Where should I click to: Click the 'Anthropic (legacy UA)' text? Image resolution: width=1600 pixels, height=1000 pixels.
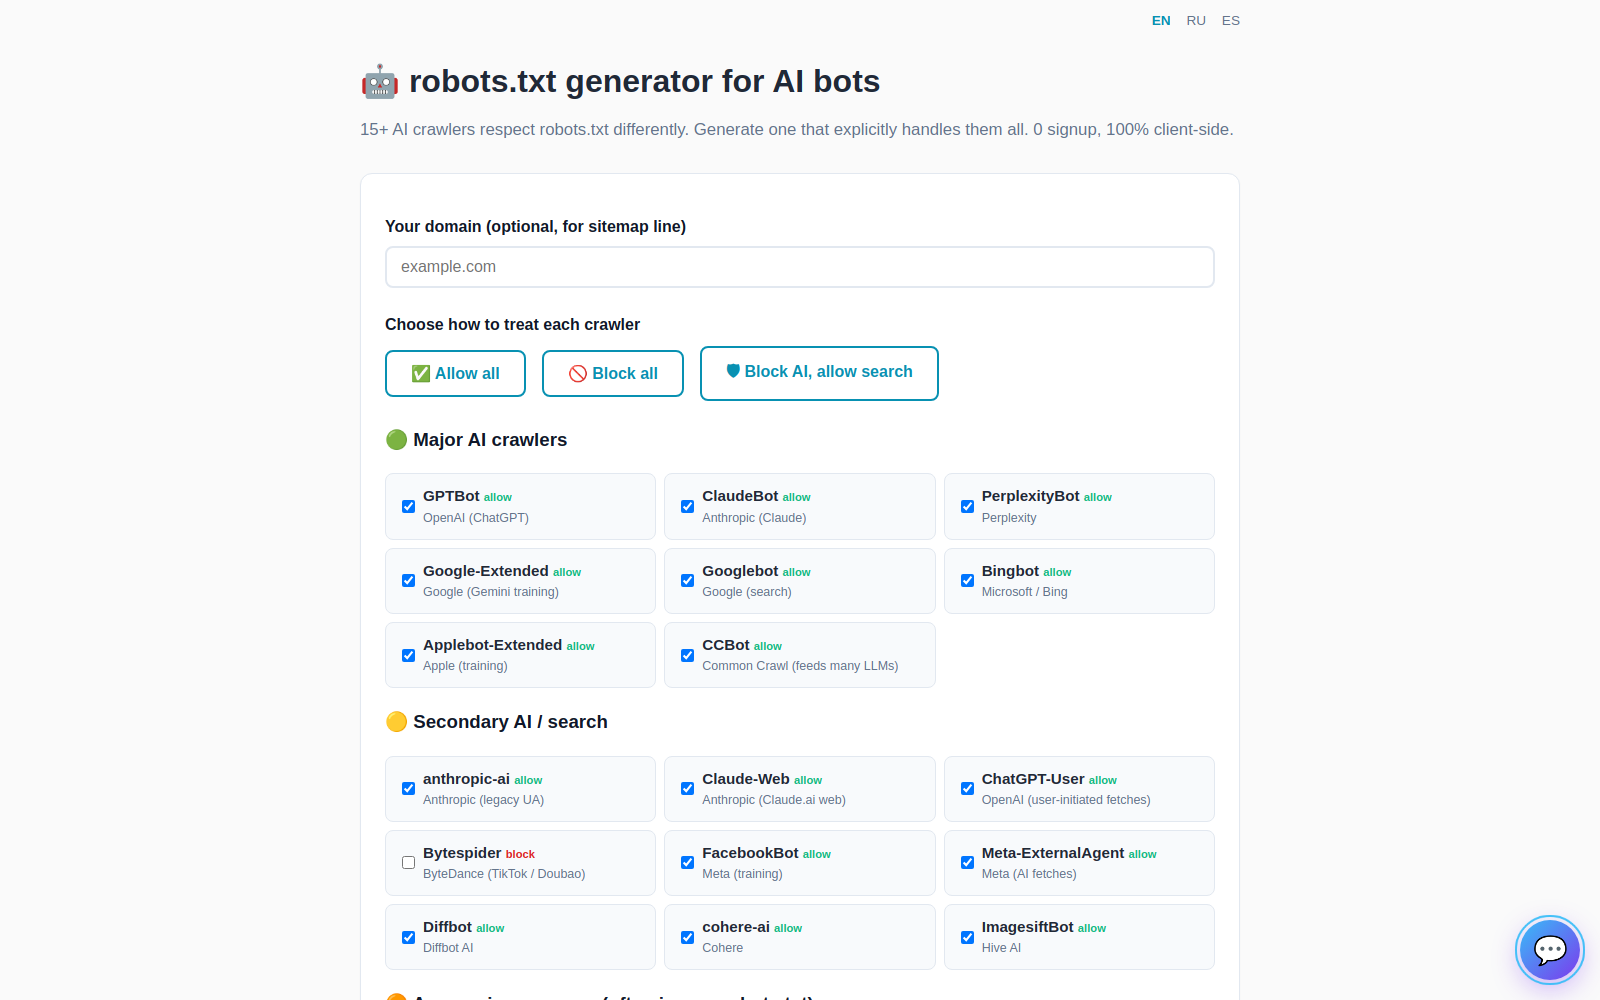click(484, 800)
